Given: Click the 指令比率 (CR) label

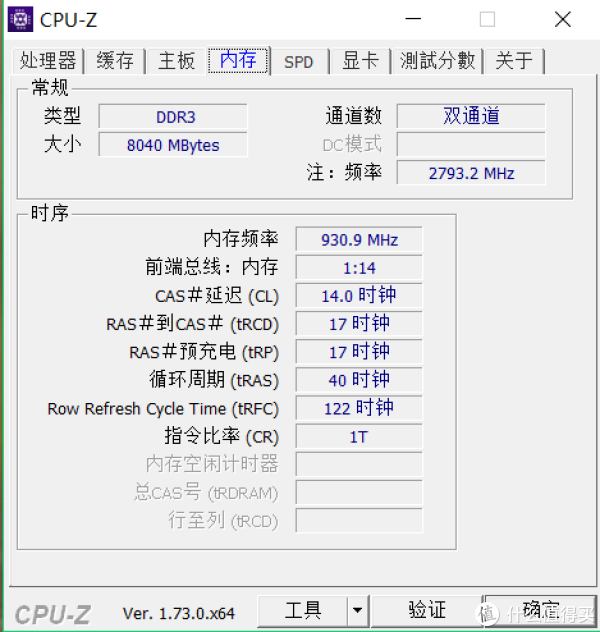Looking at the screenshot, I should point(222,437).
